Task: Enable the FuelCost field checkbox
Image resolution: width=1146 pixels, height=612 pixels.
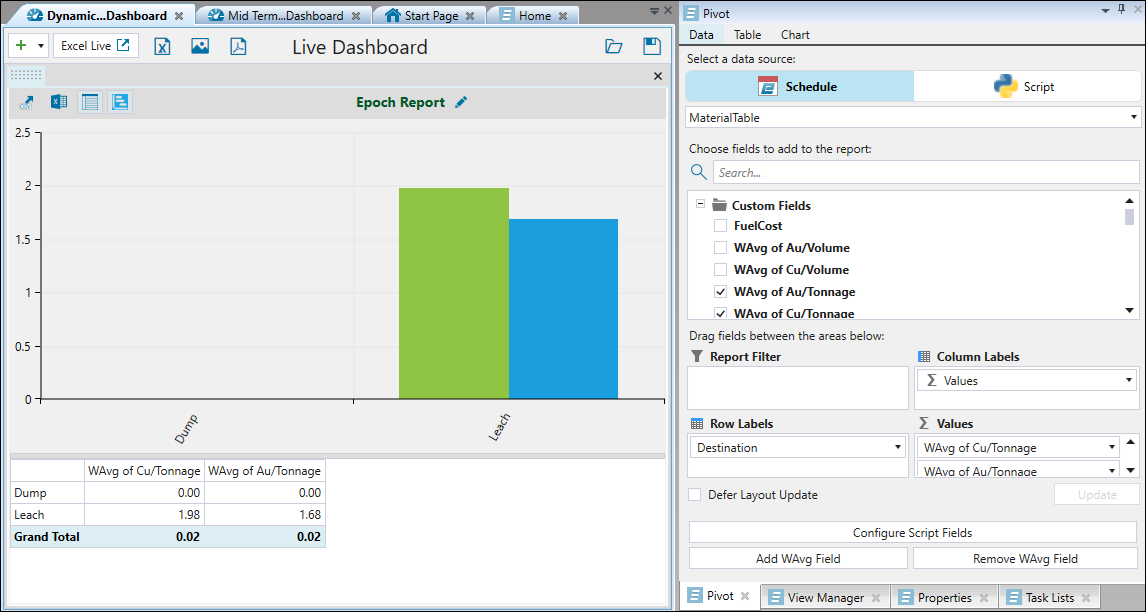Action: (x=720, y=226)
